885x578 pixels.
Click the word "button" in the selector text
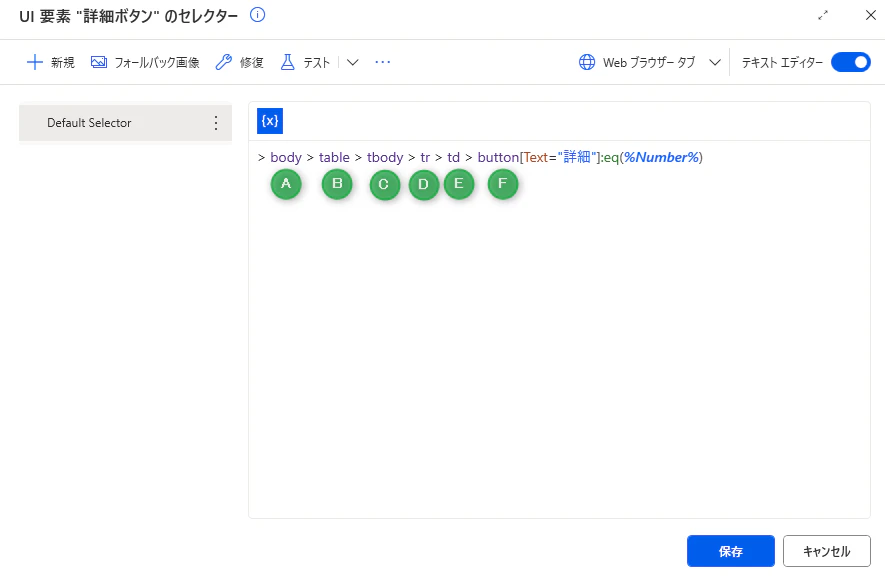click(498, 157)
